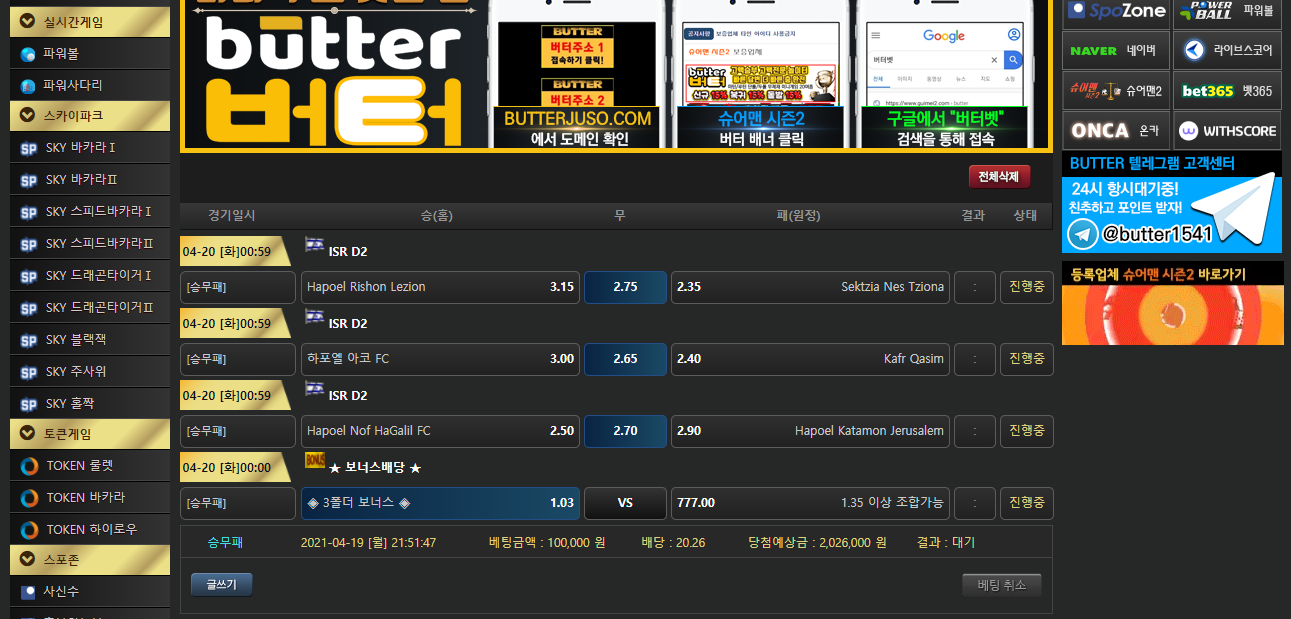Screen dimensions: 1291x619
Task: Open SKY 블랙잭 game
Action: click(x=75, y=340)
